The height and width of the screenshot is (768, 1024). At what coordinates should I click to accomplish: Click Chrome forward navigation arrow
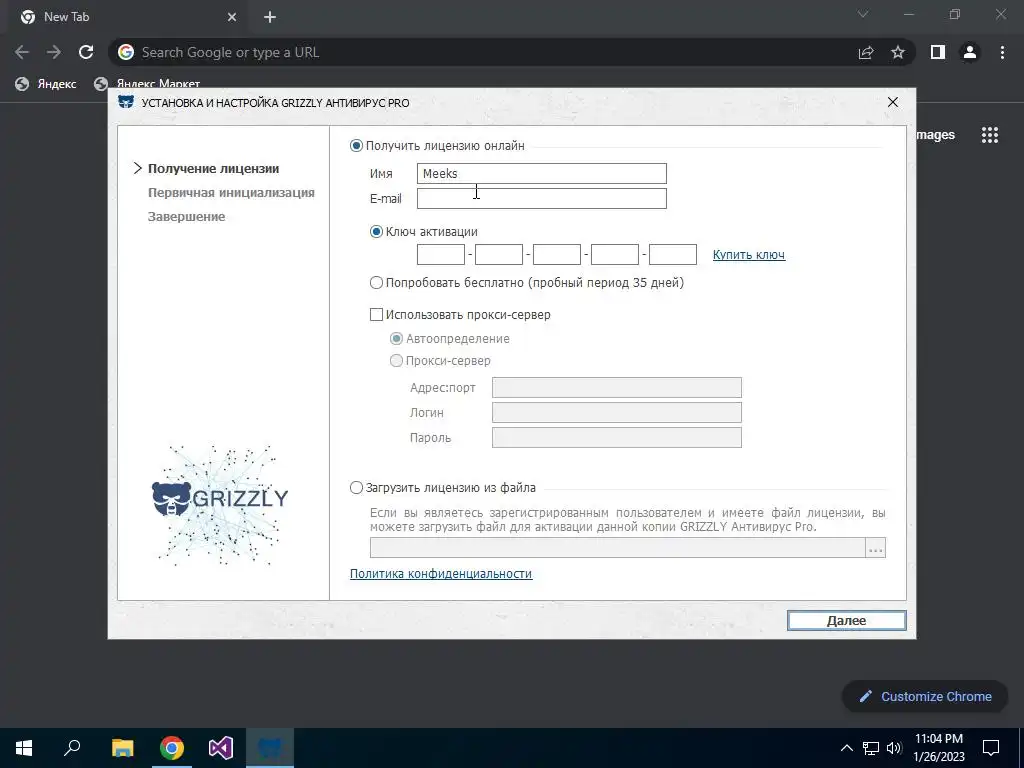(x=54, y=52)
